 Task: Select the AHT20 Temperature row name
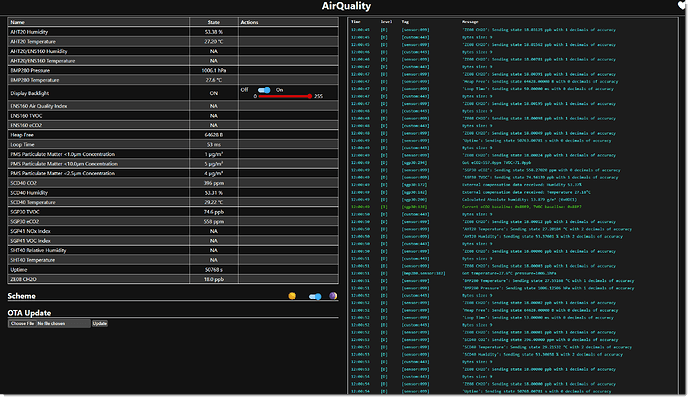click(x=33, y=42)
